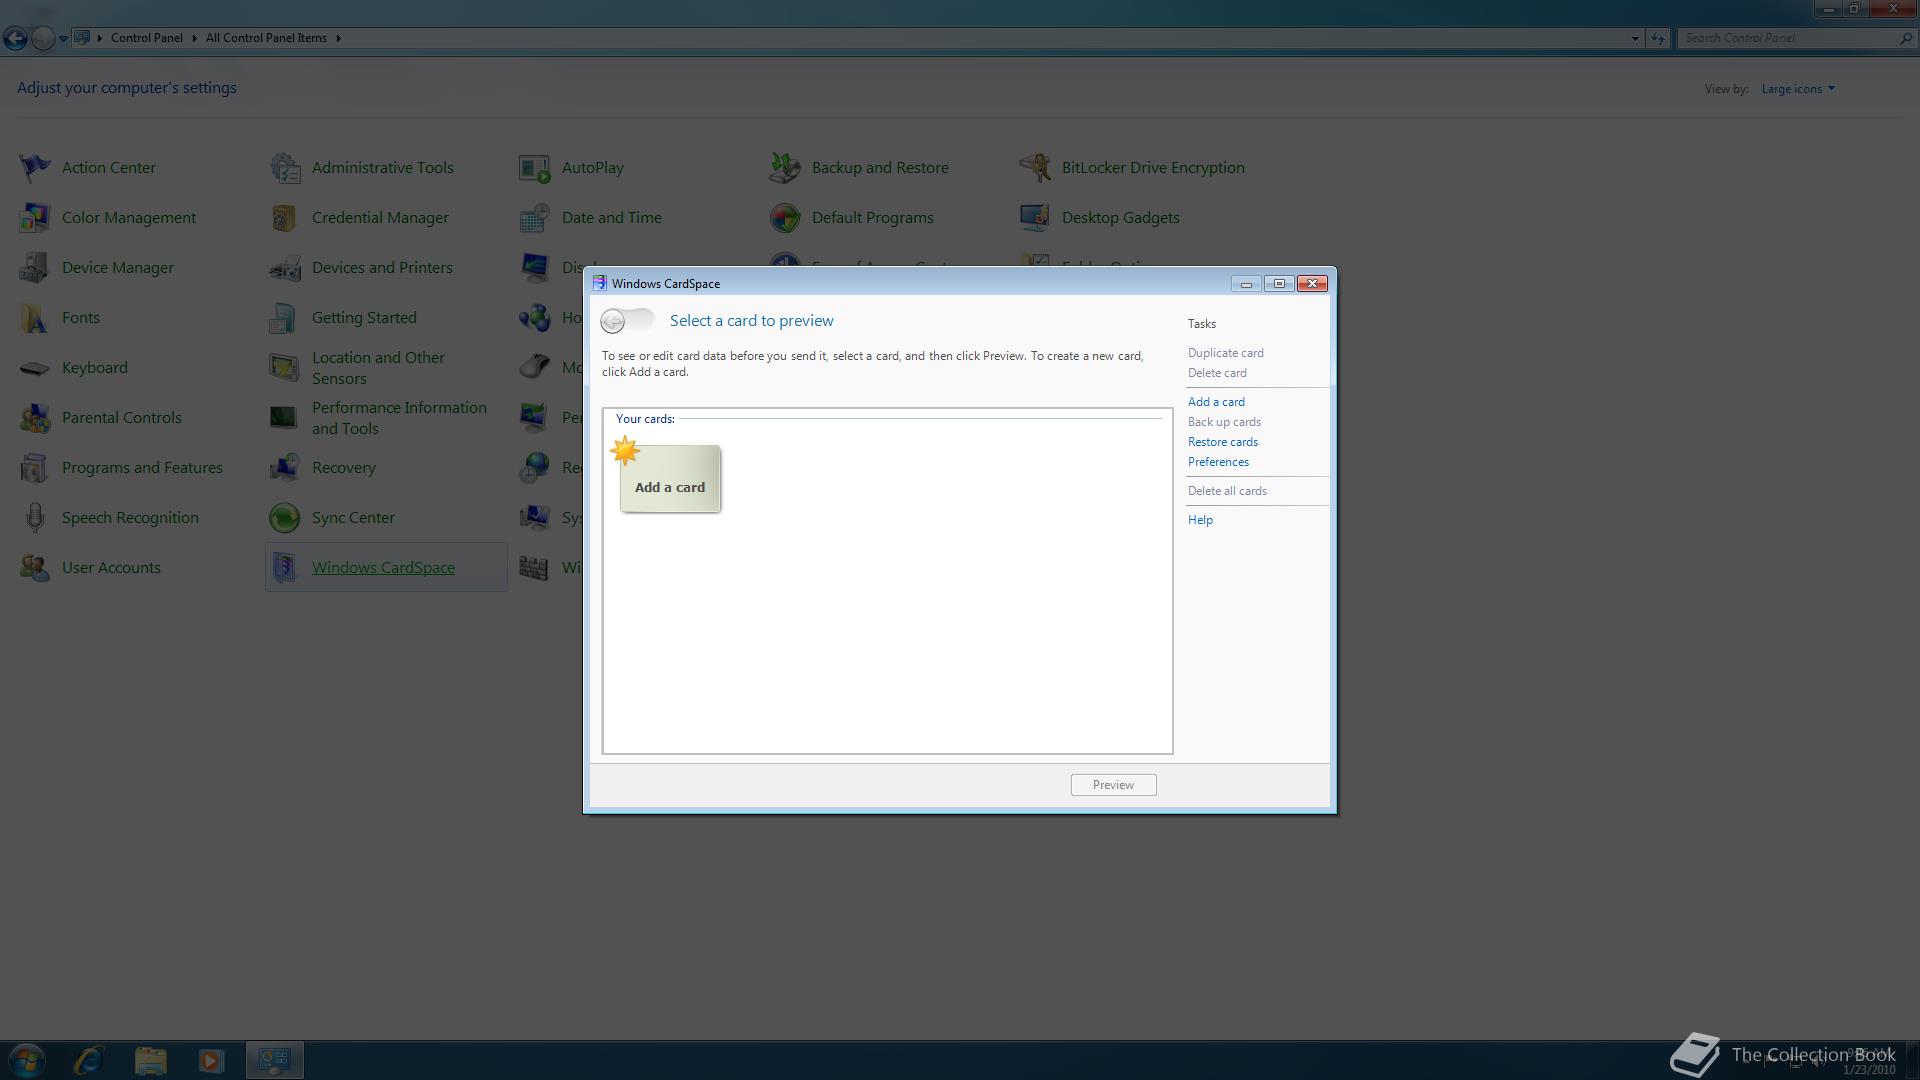Viewport: 1920px width, 1080px height.
Task: Click the Add a card tile
Action: click(669, 479)
